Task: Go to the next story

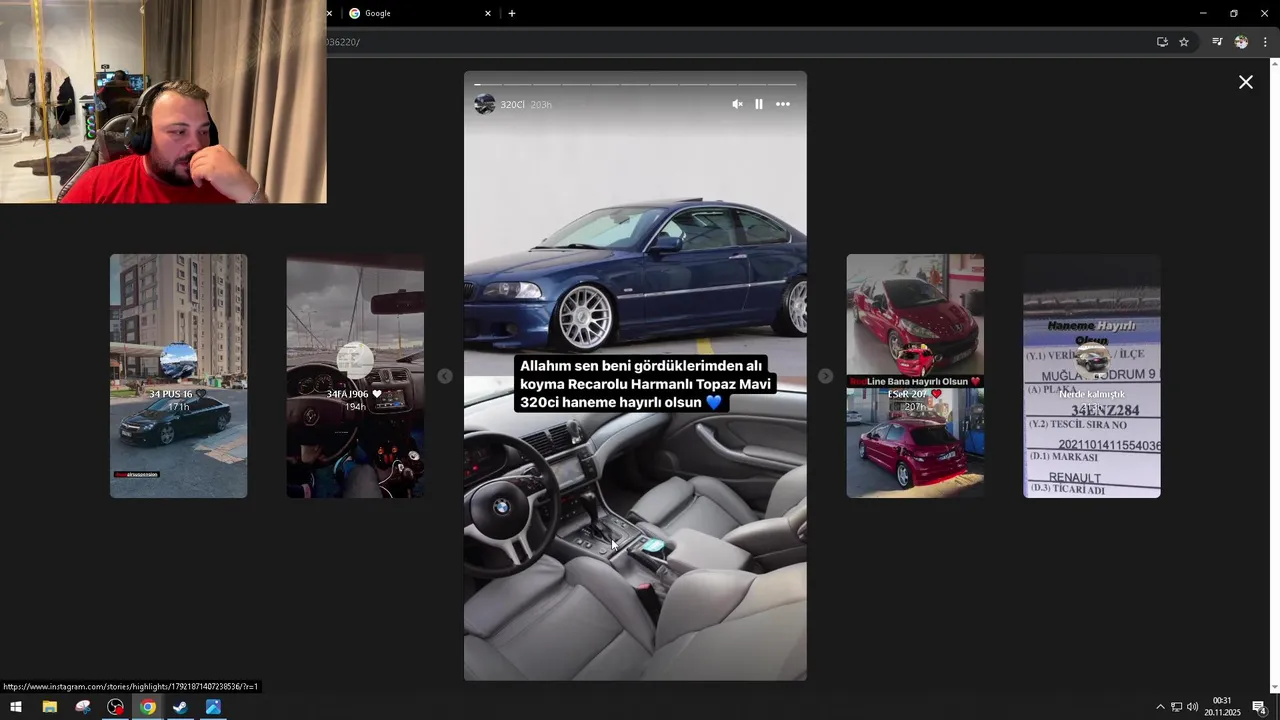Action: [825, 376]
